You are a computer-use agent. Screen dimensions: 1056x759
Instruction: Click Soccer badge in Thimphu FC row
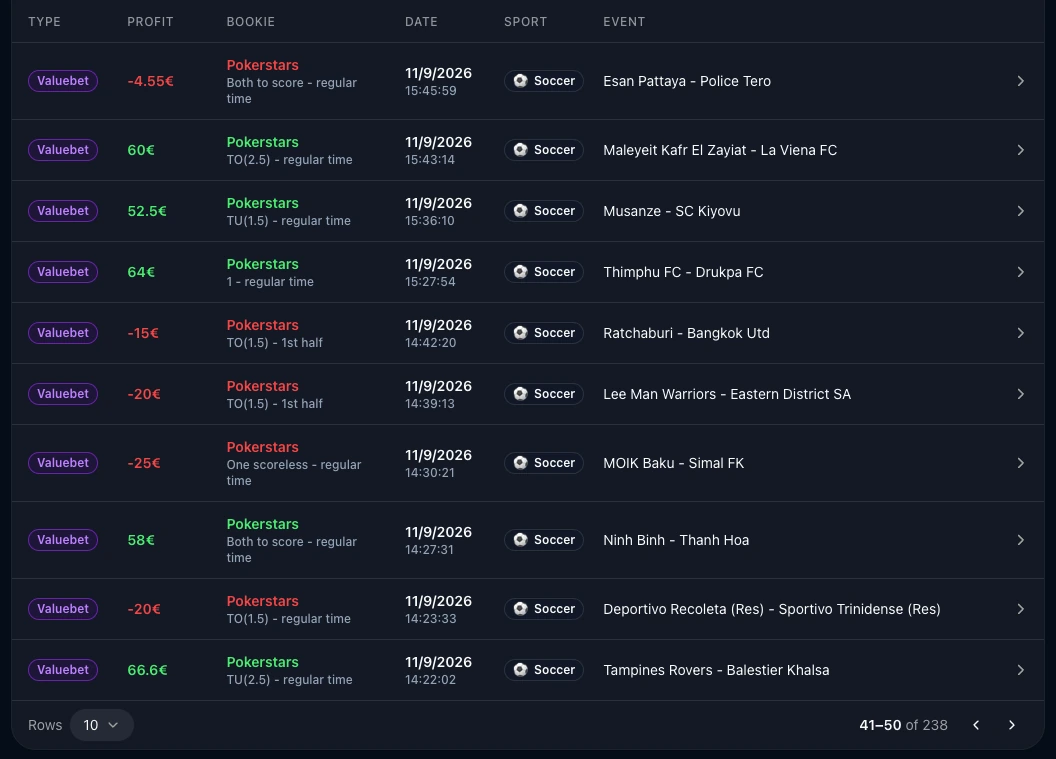[x=543, y=271]
